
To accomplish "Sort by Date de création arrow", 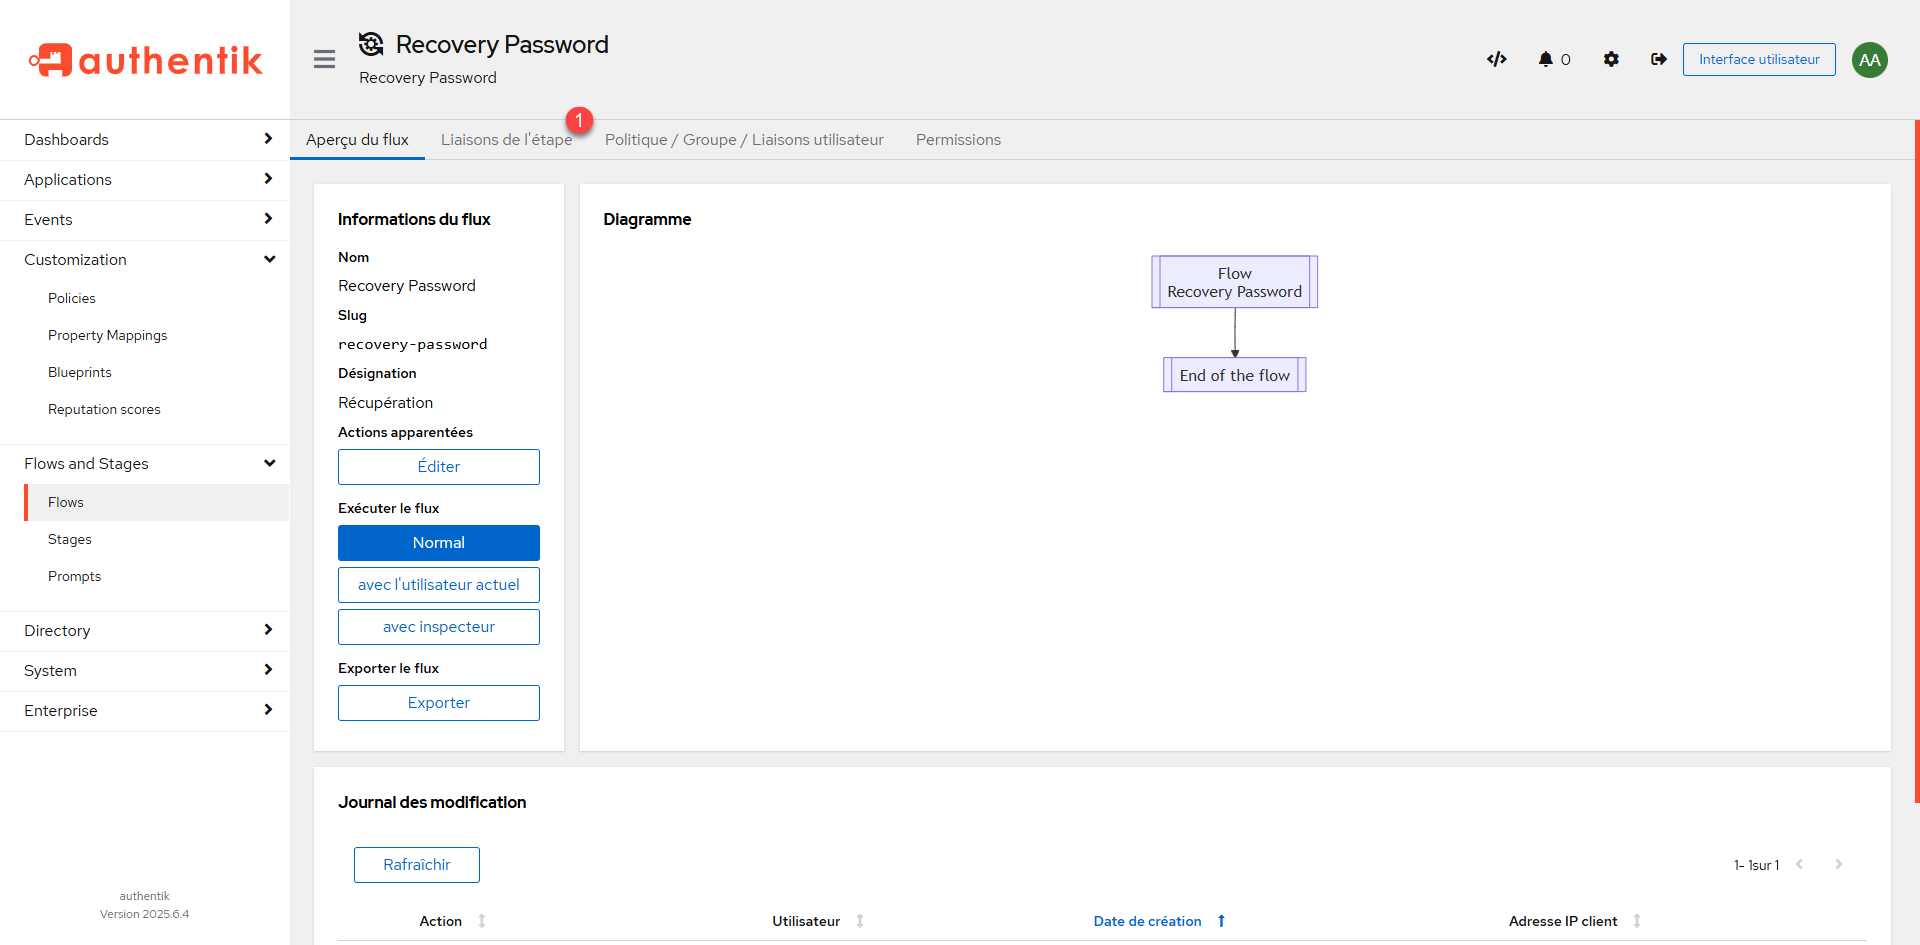I will pyautogui.click(x=1221, y=921).
